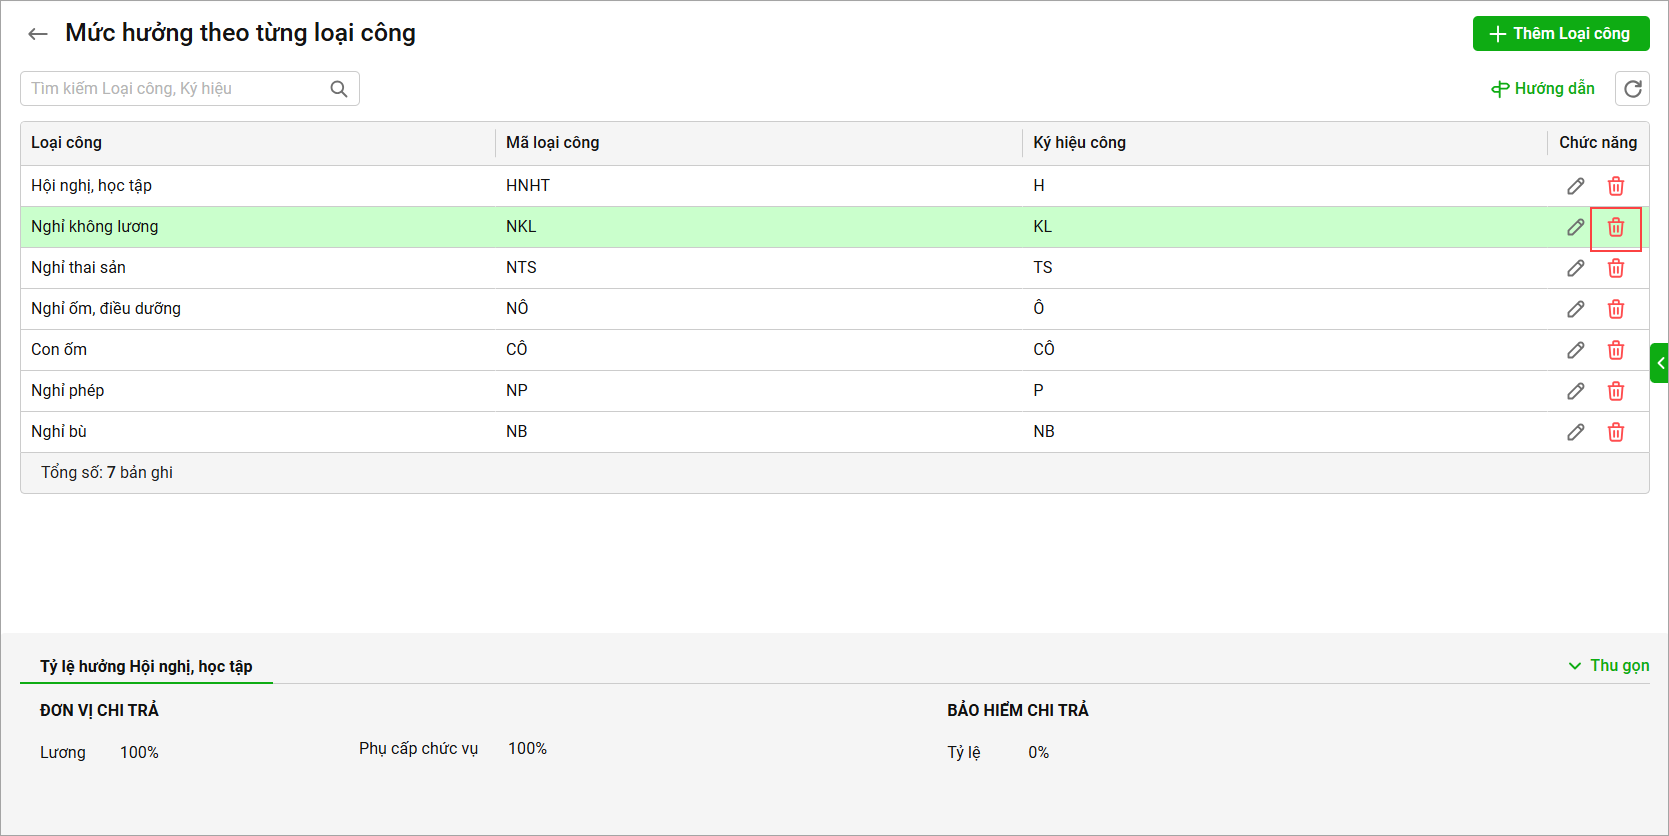Image resolution: width=1669 pixels, height=836 pixels.
Task: Edit the Nghỉ bù row
Action: [1576, 432]
